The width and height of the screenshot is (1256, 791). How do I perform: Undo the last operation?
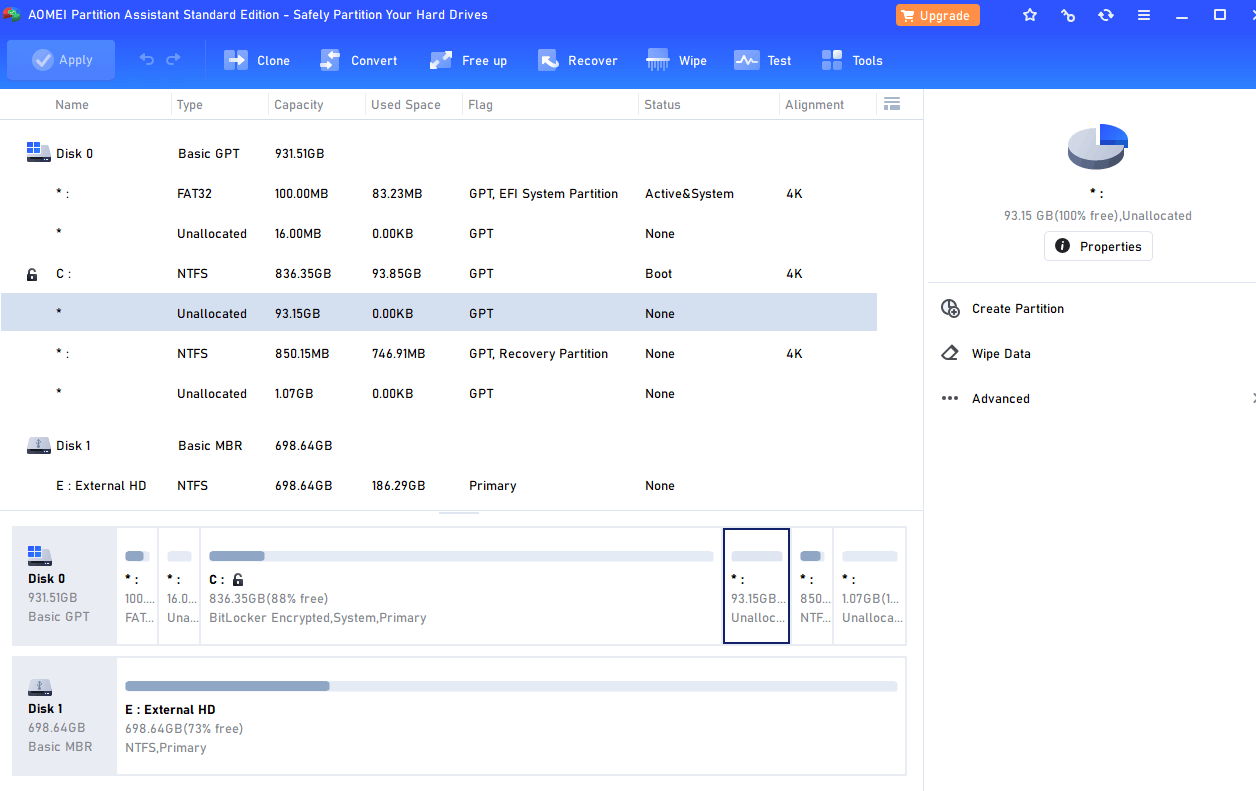tap(147, 60)
